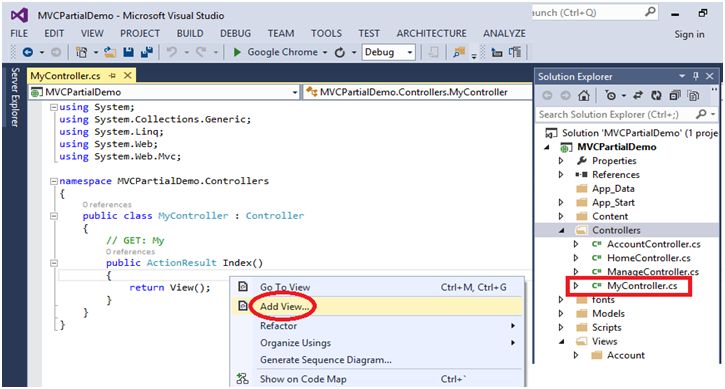Image resolution: width=725 pixels, height=389 pixels.
Task: Toggle auto-hide pin on Solution Explorer
Action: click(x=696, y=76)
